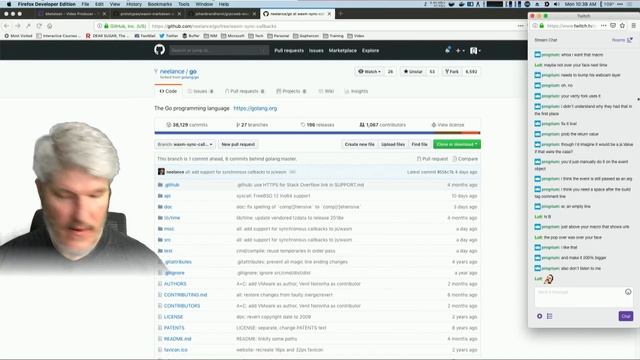Viewport: 640px width, 360px height.
Task: Click the message box in Twitch chat
Action: coord(584,297)
